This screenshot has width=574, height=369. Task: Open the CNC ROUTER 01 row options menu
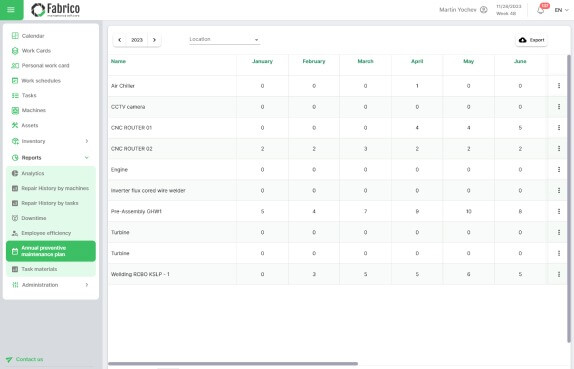[x=559, y=127]
